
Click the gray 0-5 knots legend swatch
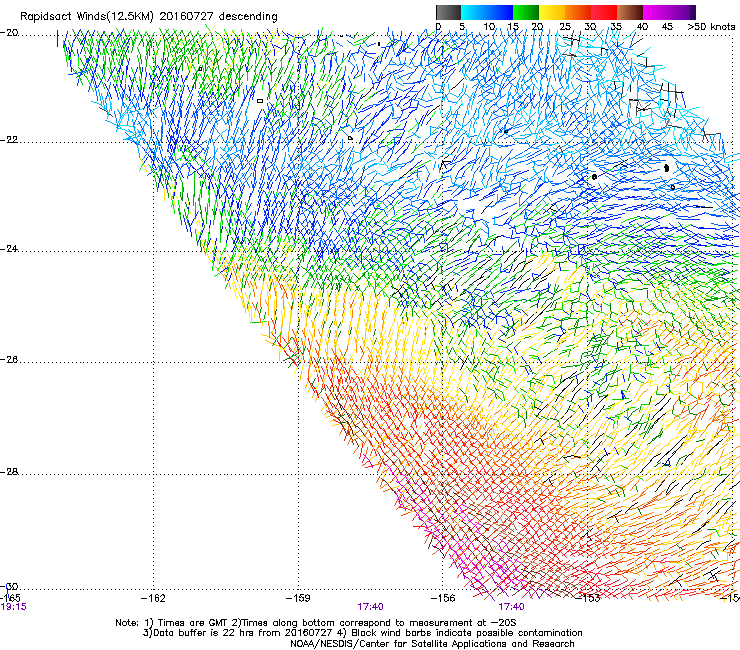pos(448,12)
